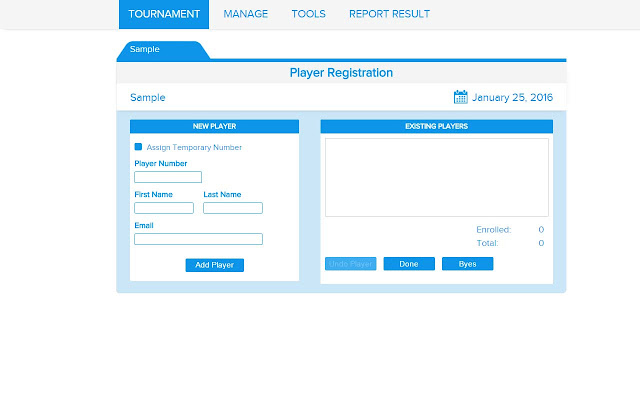The width and height of the screenshot is (640, 400).
Task: Open the TOOLS menu
Action: (308, 14)
